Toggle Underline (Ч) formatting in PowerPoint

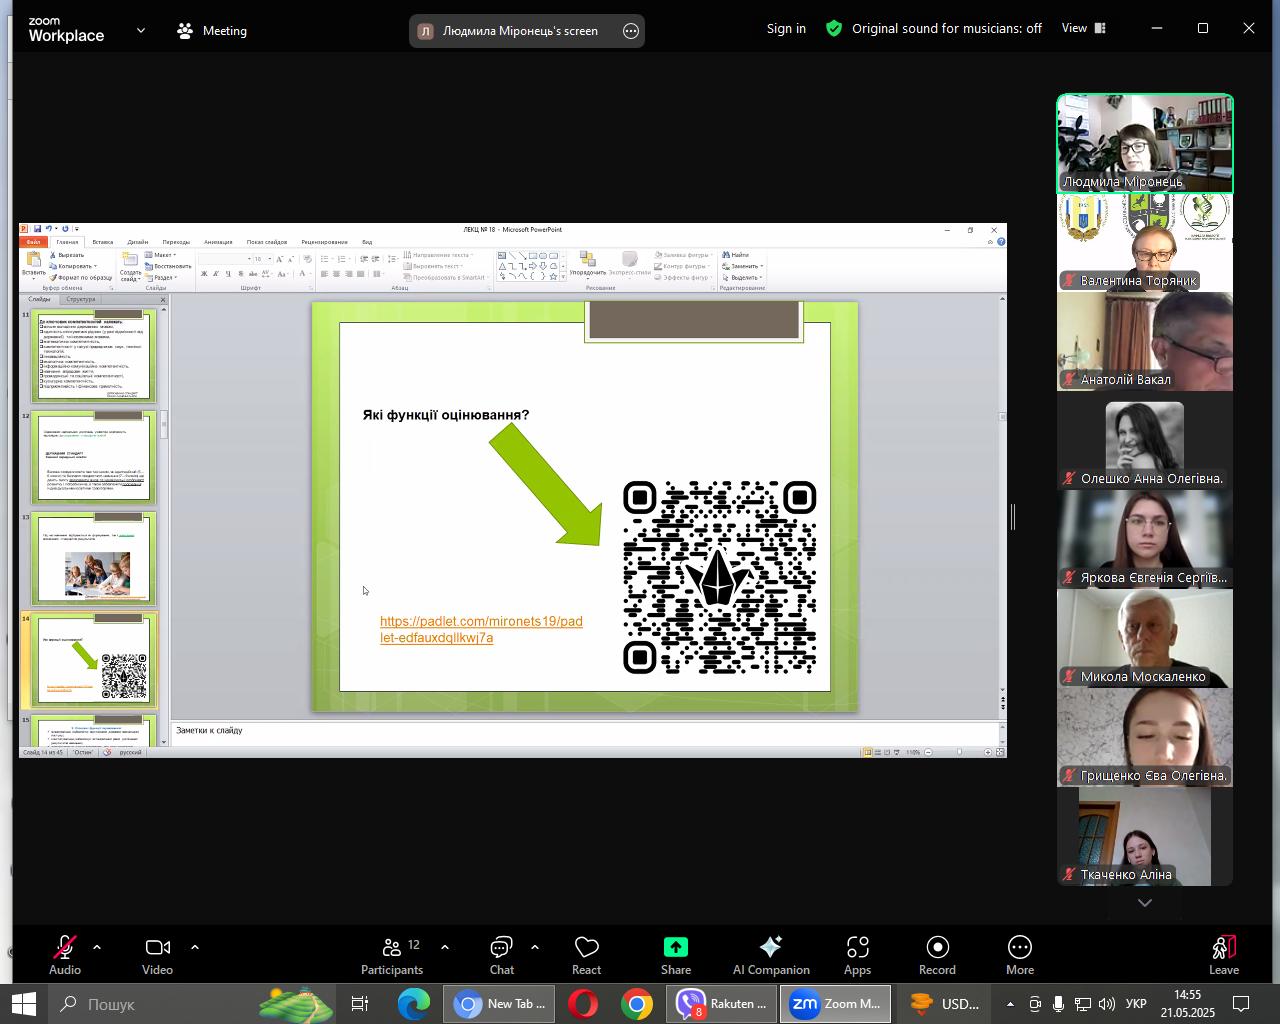(229, 274)
